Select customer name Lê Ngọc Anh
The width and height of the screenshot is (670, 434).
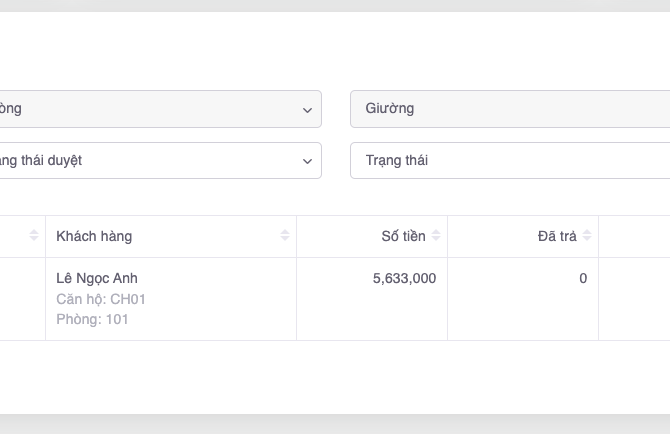[97, 278]
